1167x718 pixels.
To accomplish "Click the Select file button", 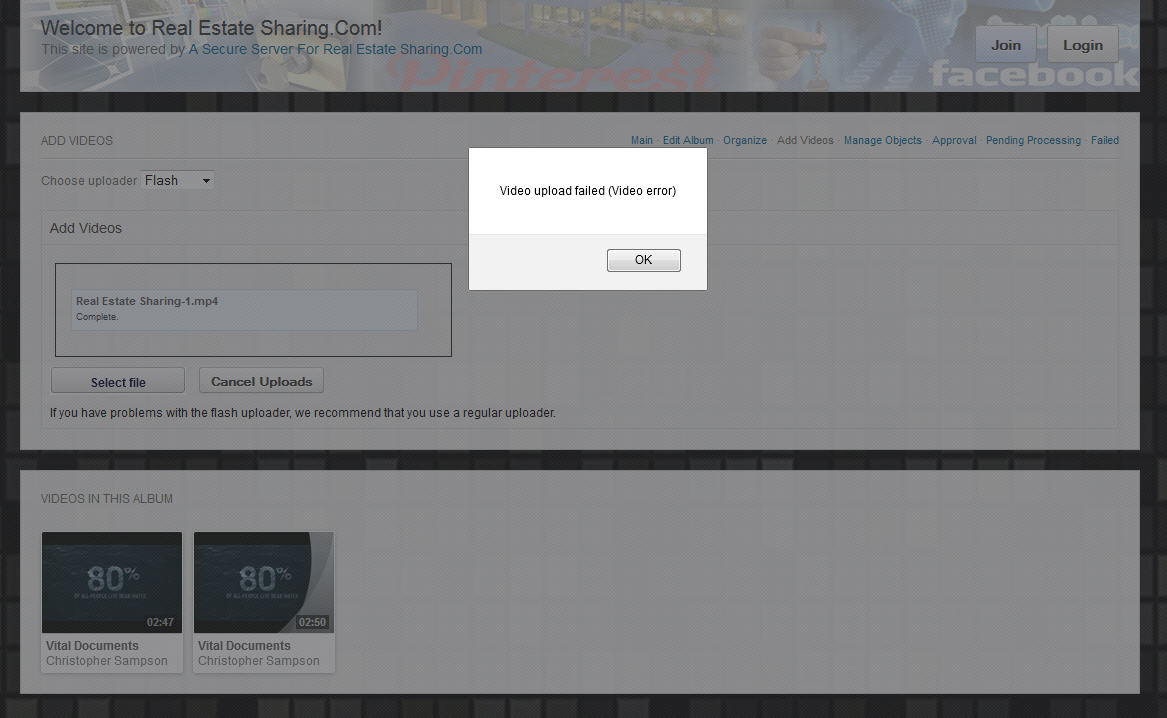I will (x=118, y=382).
